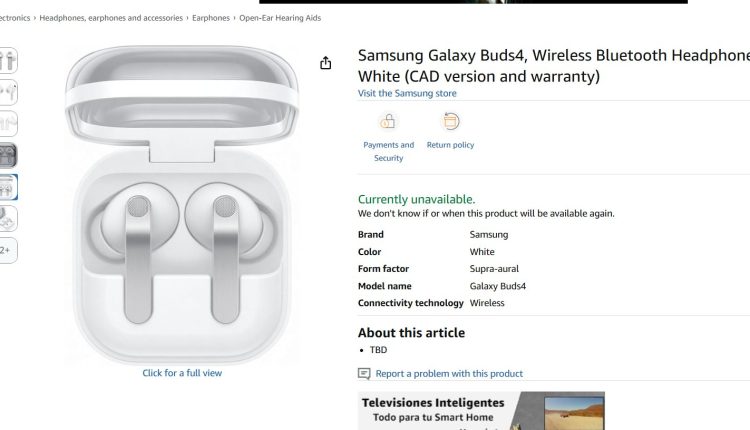Image resolution: width=750 pixels, height=430 pixels.
Task: Click the share icon beside product image
Action: click(x=325, y=63)
